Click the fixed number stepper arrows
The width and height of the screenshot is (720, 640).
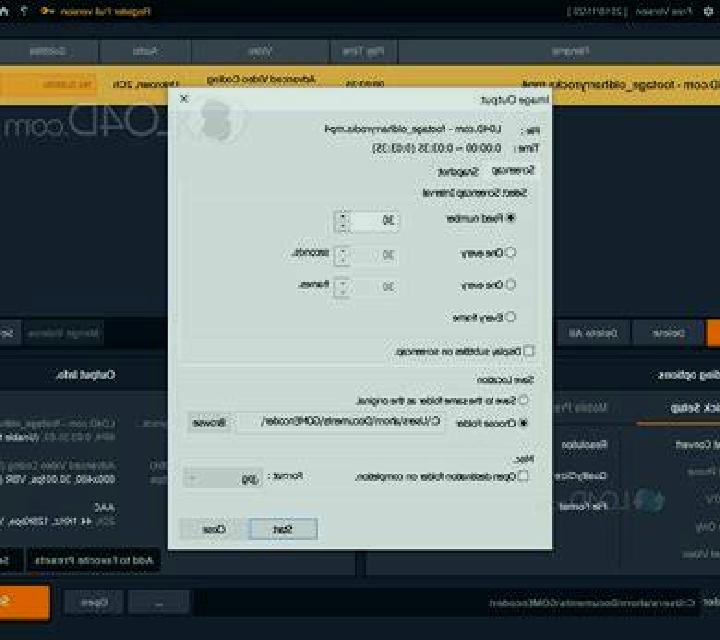coord(342,221)
